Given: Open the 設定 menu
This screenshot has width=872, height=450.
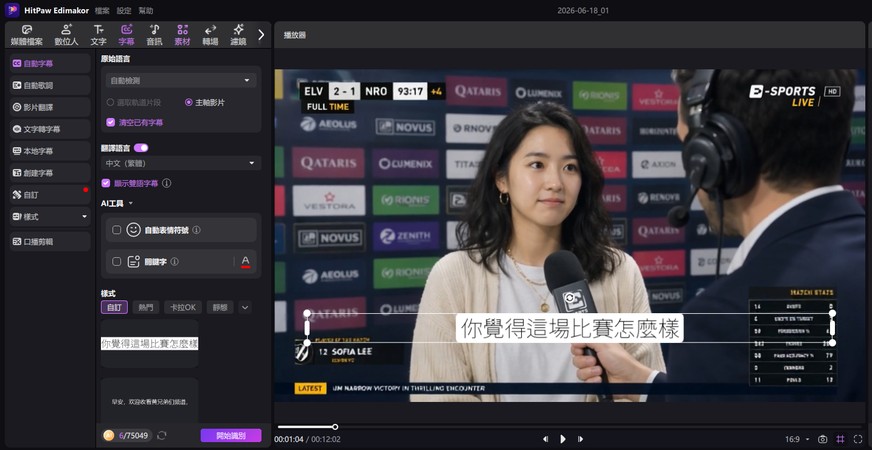Looking at the screenshot, I should click(x=124, y=11).
